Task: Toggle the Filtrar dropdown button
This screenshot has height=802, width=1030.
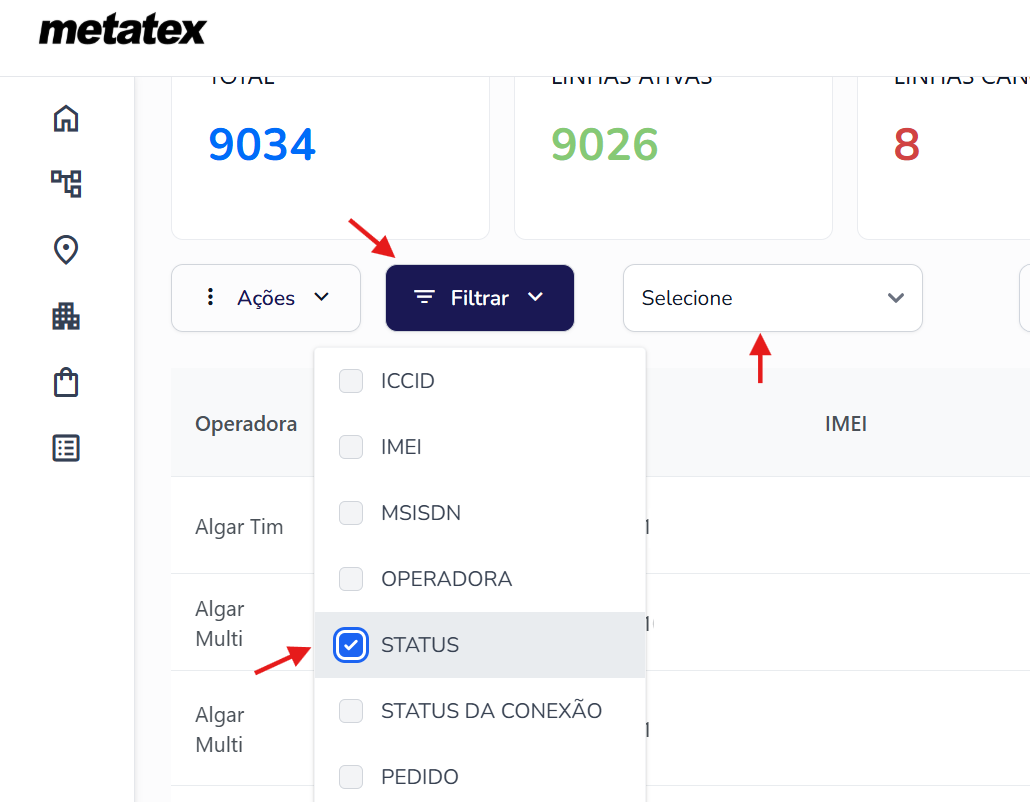Action: pyautogui.click(x=480, y=298)
